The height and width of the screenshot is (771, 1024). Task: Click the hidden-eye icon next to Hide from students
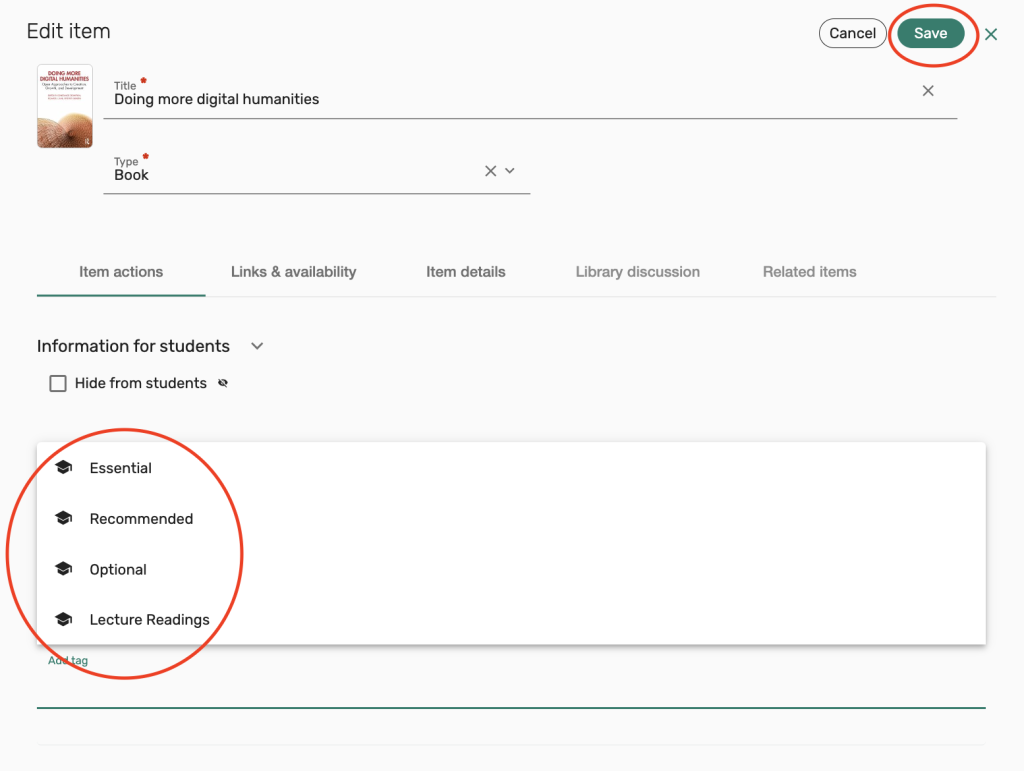click(223, 383)
